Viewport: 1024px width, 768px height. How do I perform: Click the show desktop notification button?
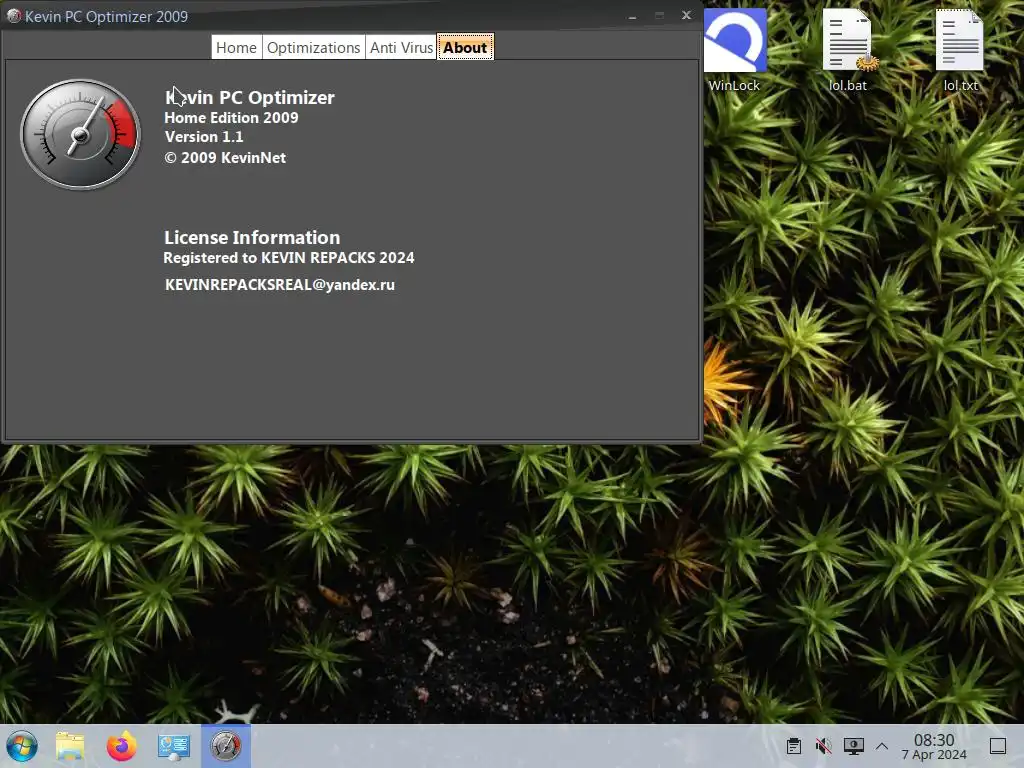998,746
